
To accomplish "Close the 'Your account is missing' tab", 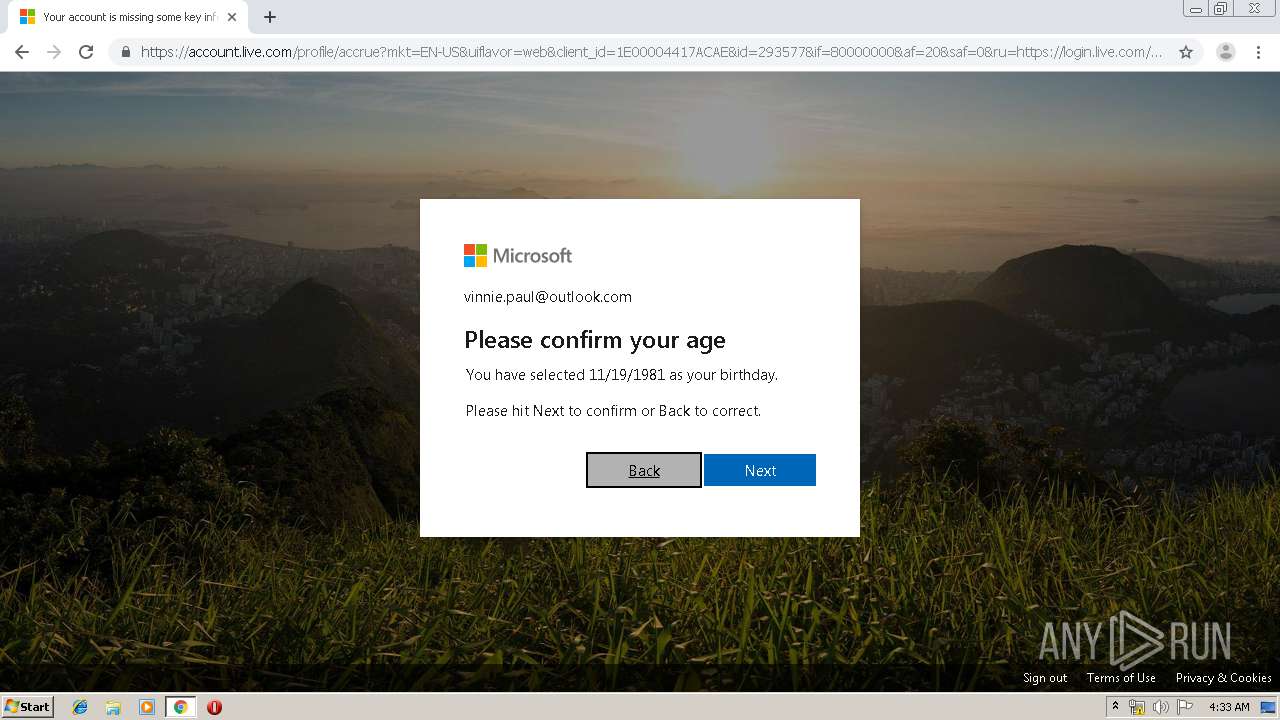I will click(232, 17).
